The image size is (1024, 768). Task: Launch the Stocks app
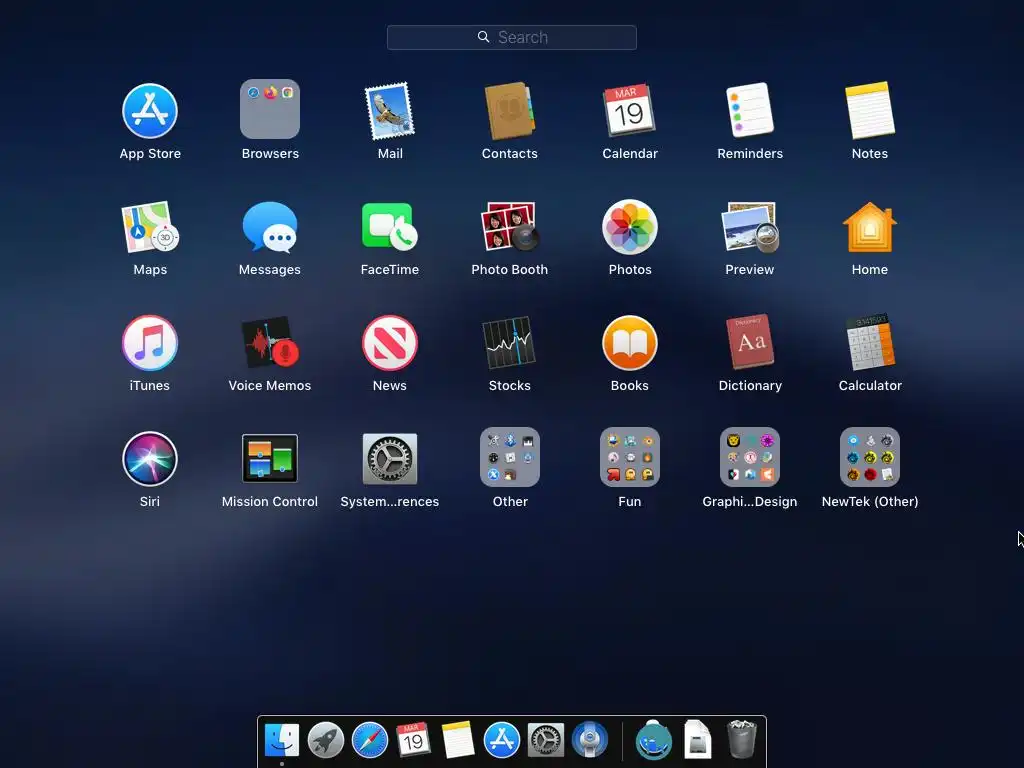[x=509, y=343]
